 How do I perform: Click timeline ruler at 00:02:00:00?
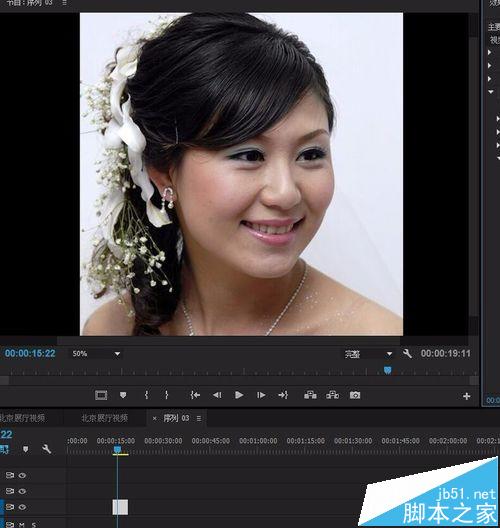448,441
